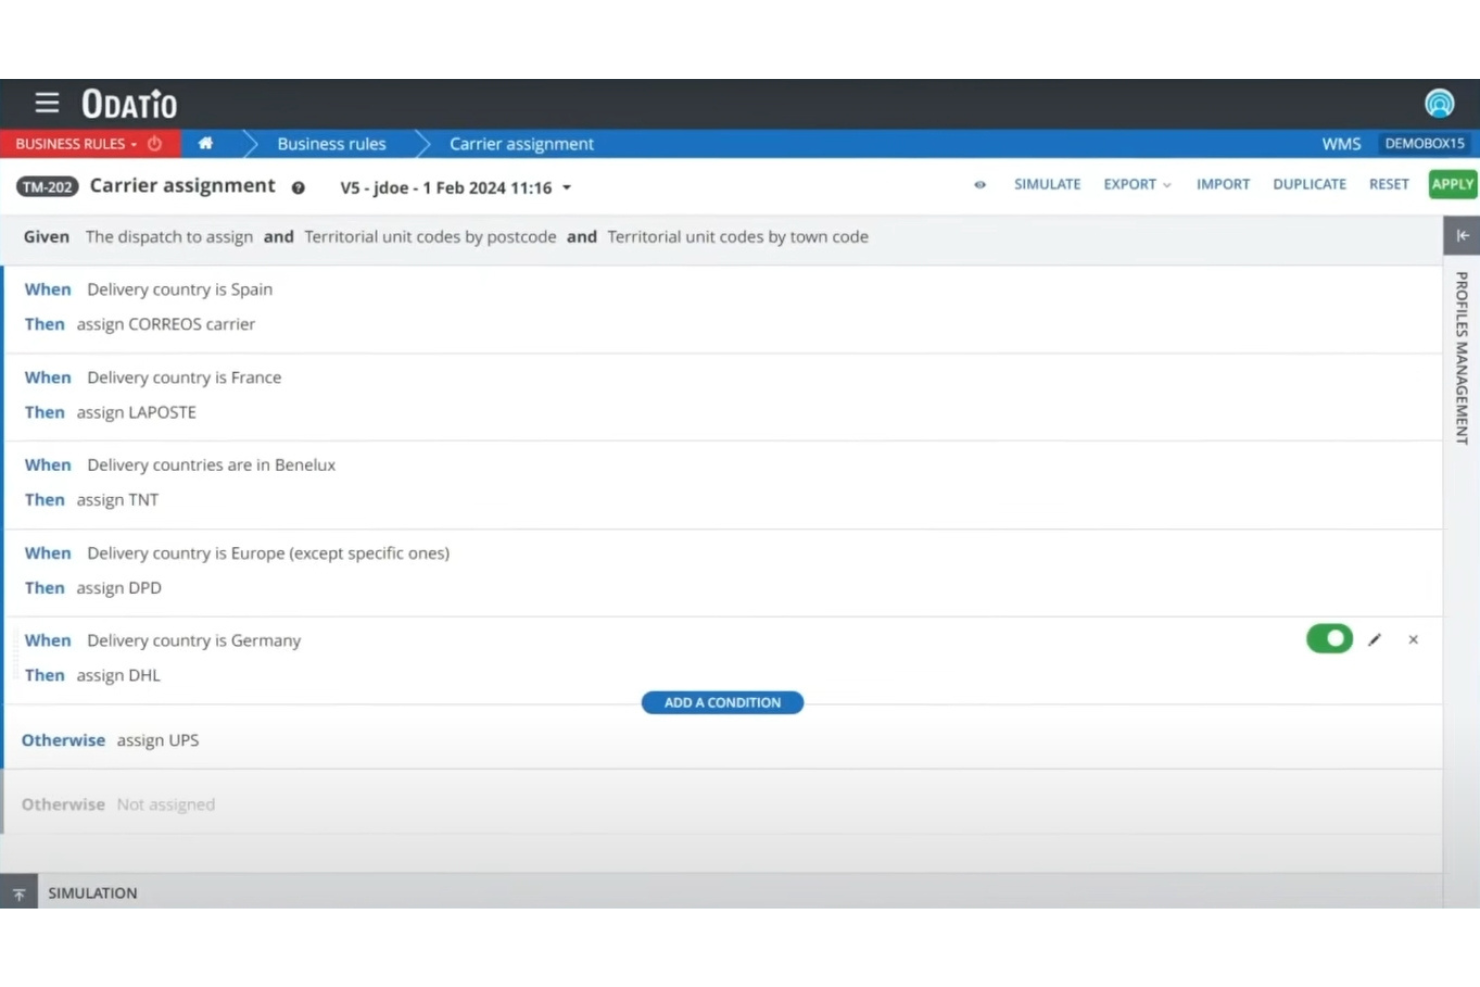Viewport: 1480px width, 987px height.
Task: Click the green APPLY button
Action: pos(1452,184)
